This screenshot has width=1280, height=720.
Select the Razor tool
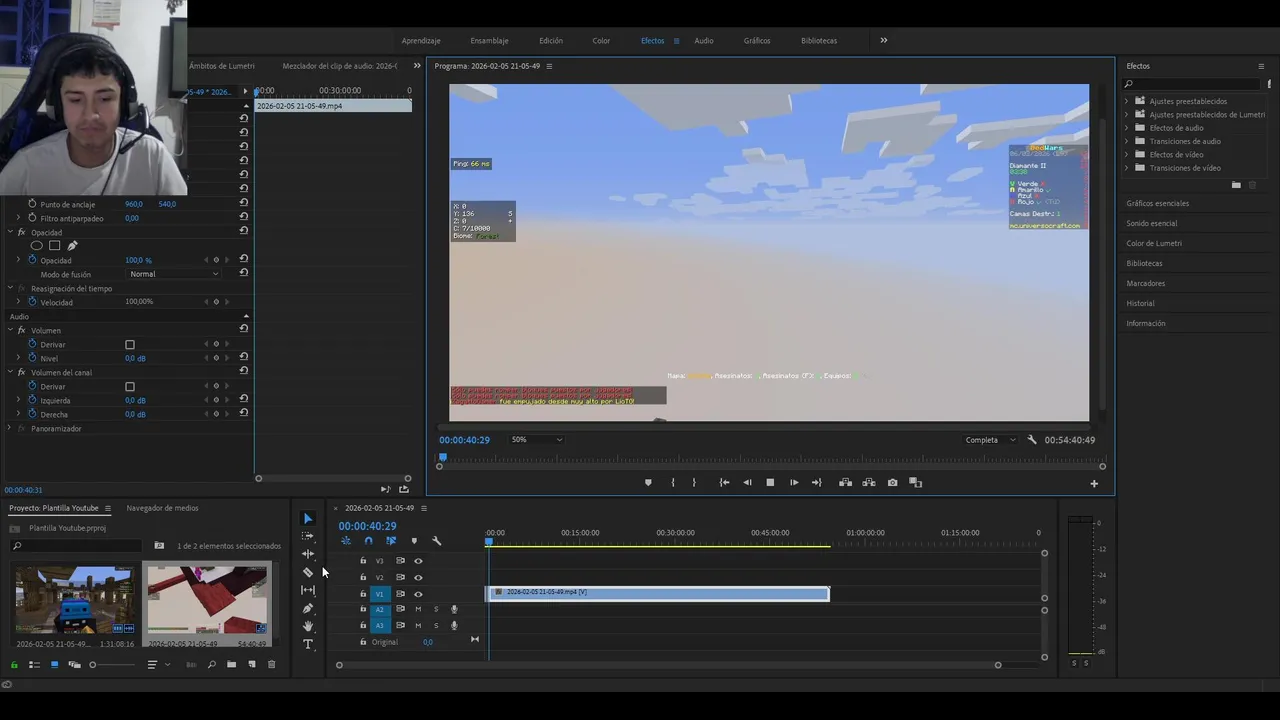pos(308,572)
